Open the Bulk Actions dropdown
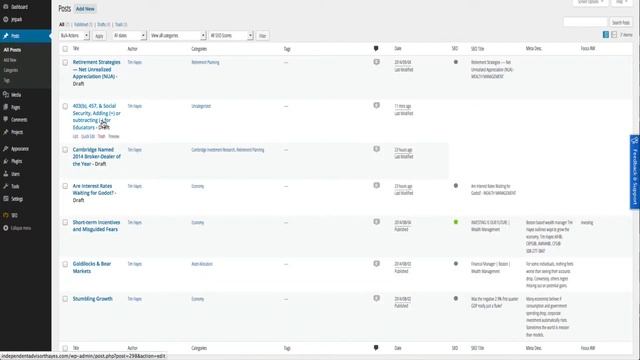Screen dimensions: 640x360 tap(74, 36)
